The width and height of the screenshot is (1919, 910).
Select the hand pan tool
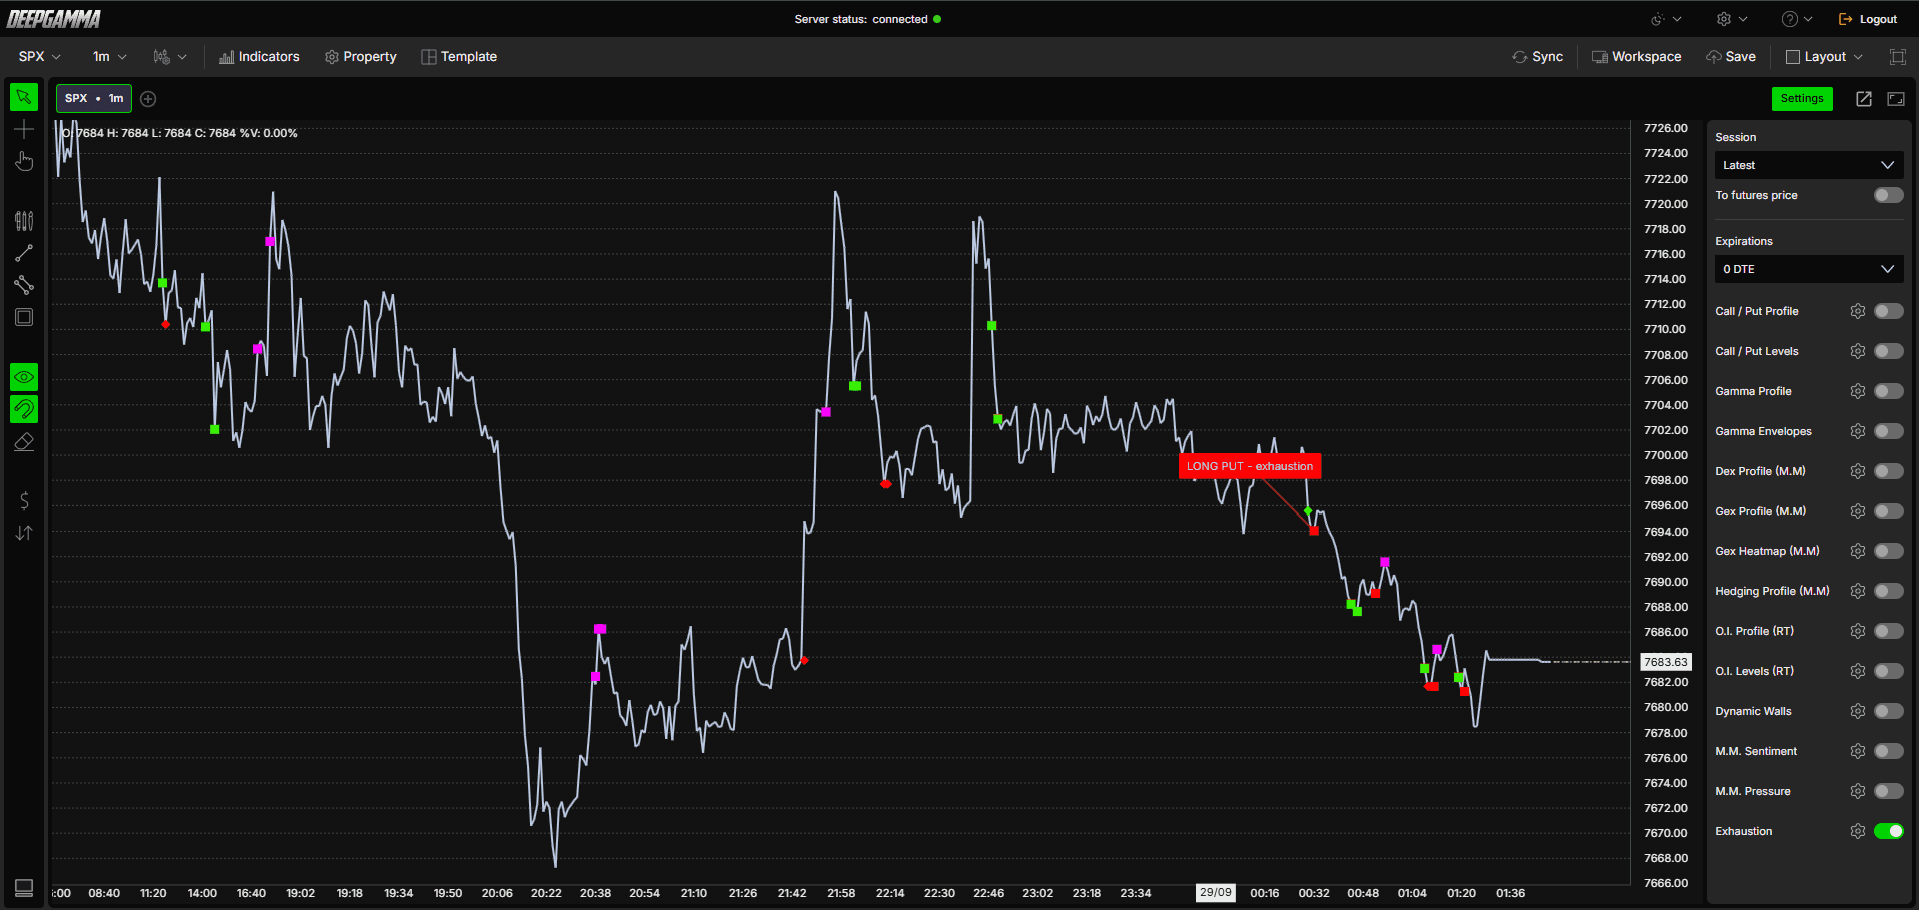coord(24,161)
